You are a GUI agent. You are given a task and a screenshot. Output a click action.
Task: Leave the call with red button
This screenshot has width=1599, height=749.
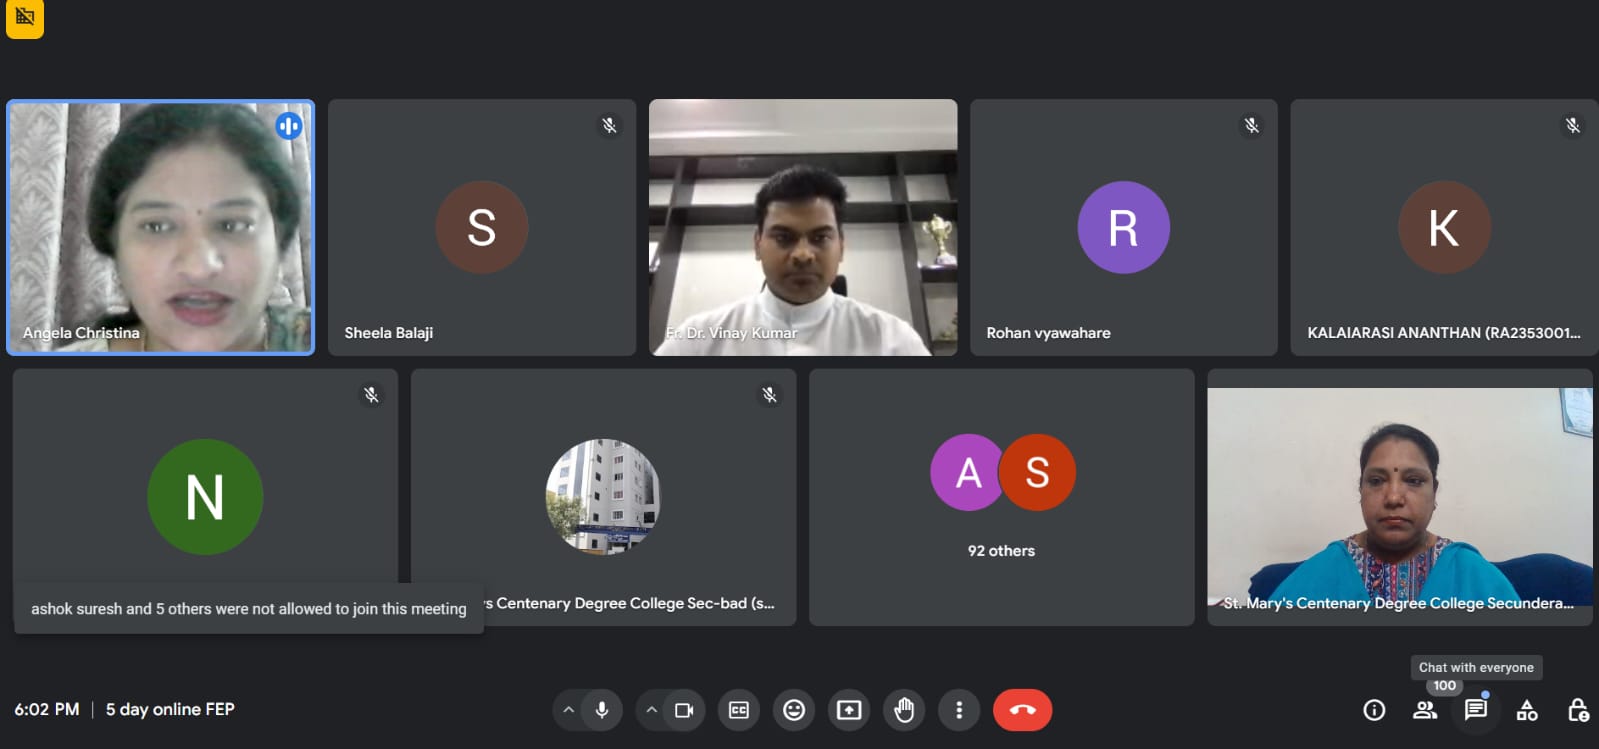tap(1022, 710)
